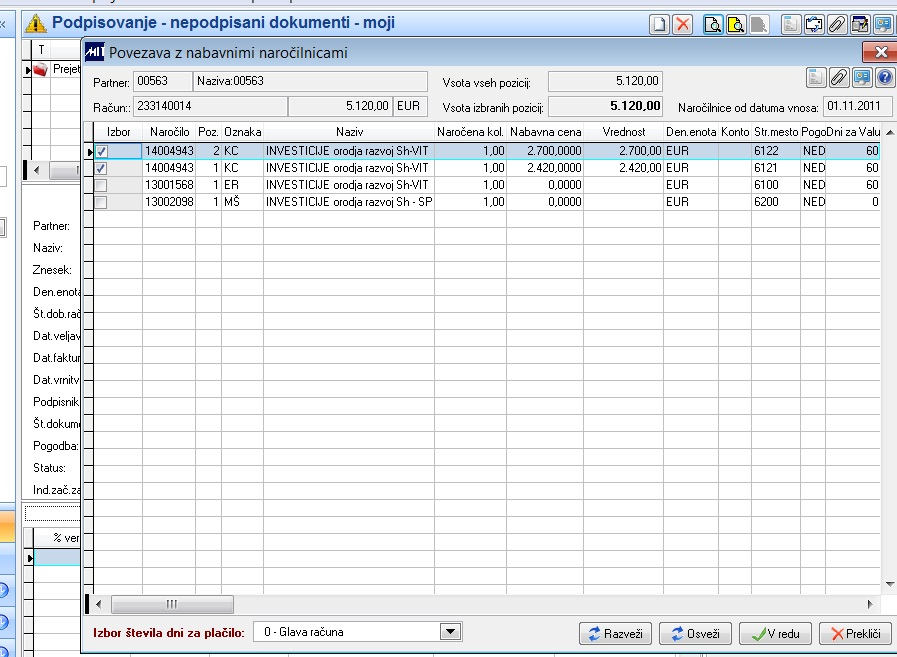
Task: Uncheck the first 14004943 row with 2.700,00 value
Action: click(101, 151)
